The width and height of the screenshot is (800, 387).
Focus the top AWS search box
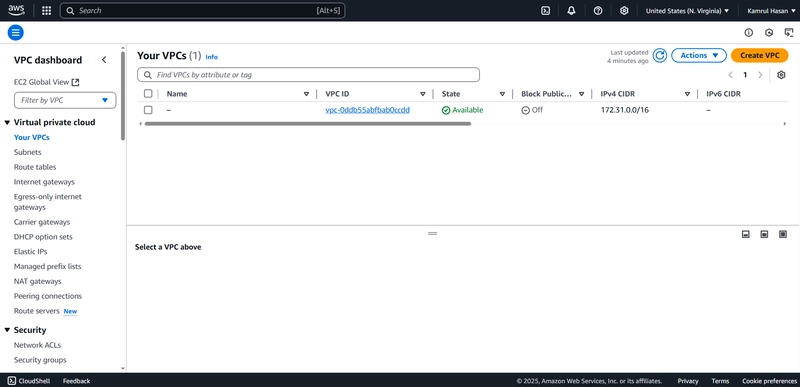[x=203, y=11]
